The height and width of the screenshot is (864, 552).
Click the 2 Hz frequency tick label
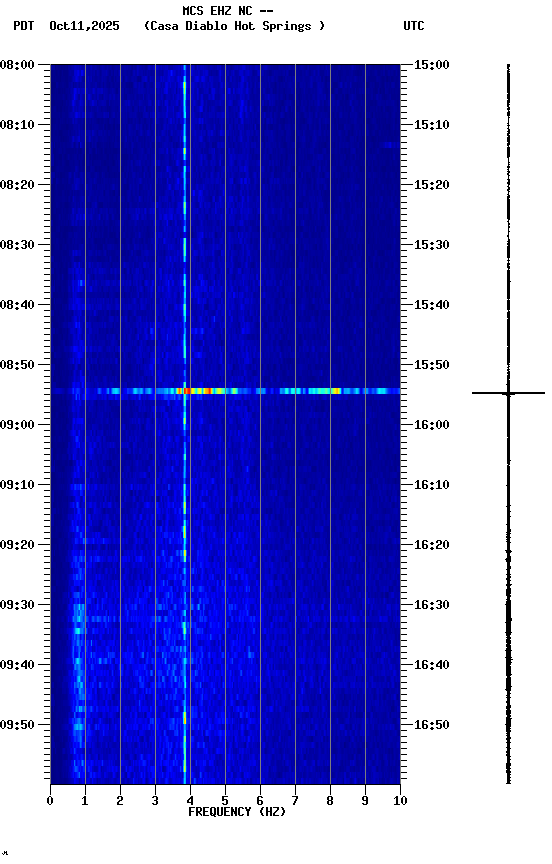[x=120, y=801]
